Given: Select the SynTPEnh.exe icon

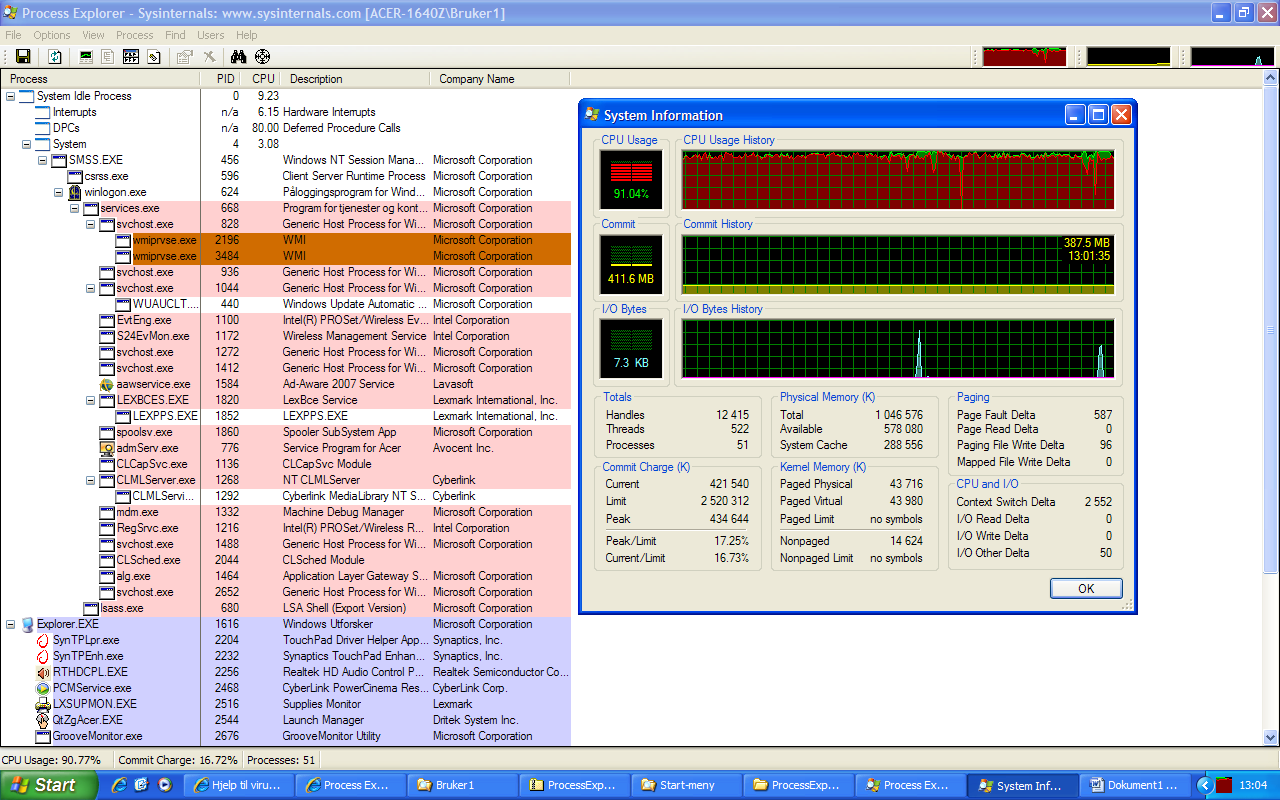Looking at the screenshot, I should pyautogui.click(x=43, y=656).
